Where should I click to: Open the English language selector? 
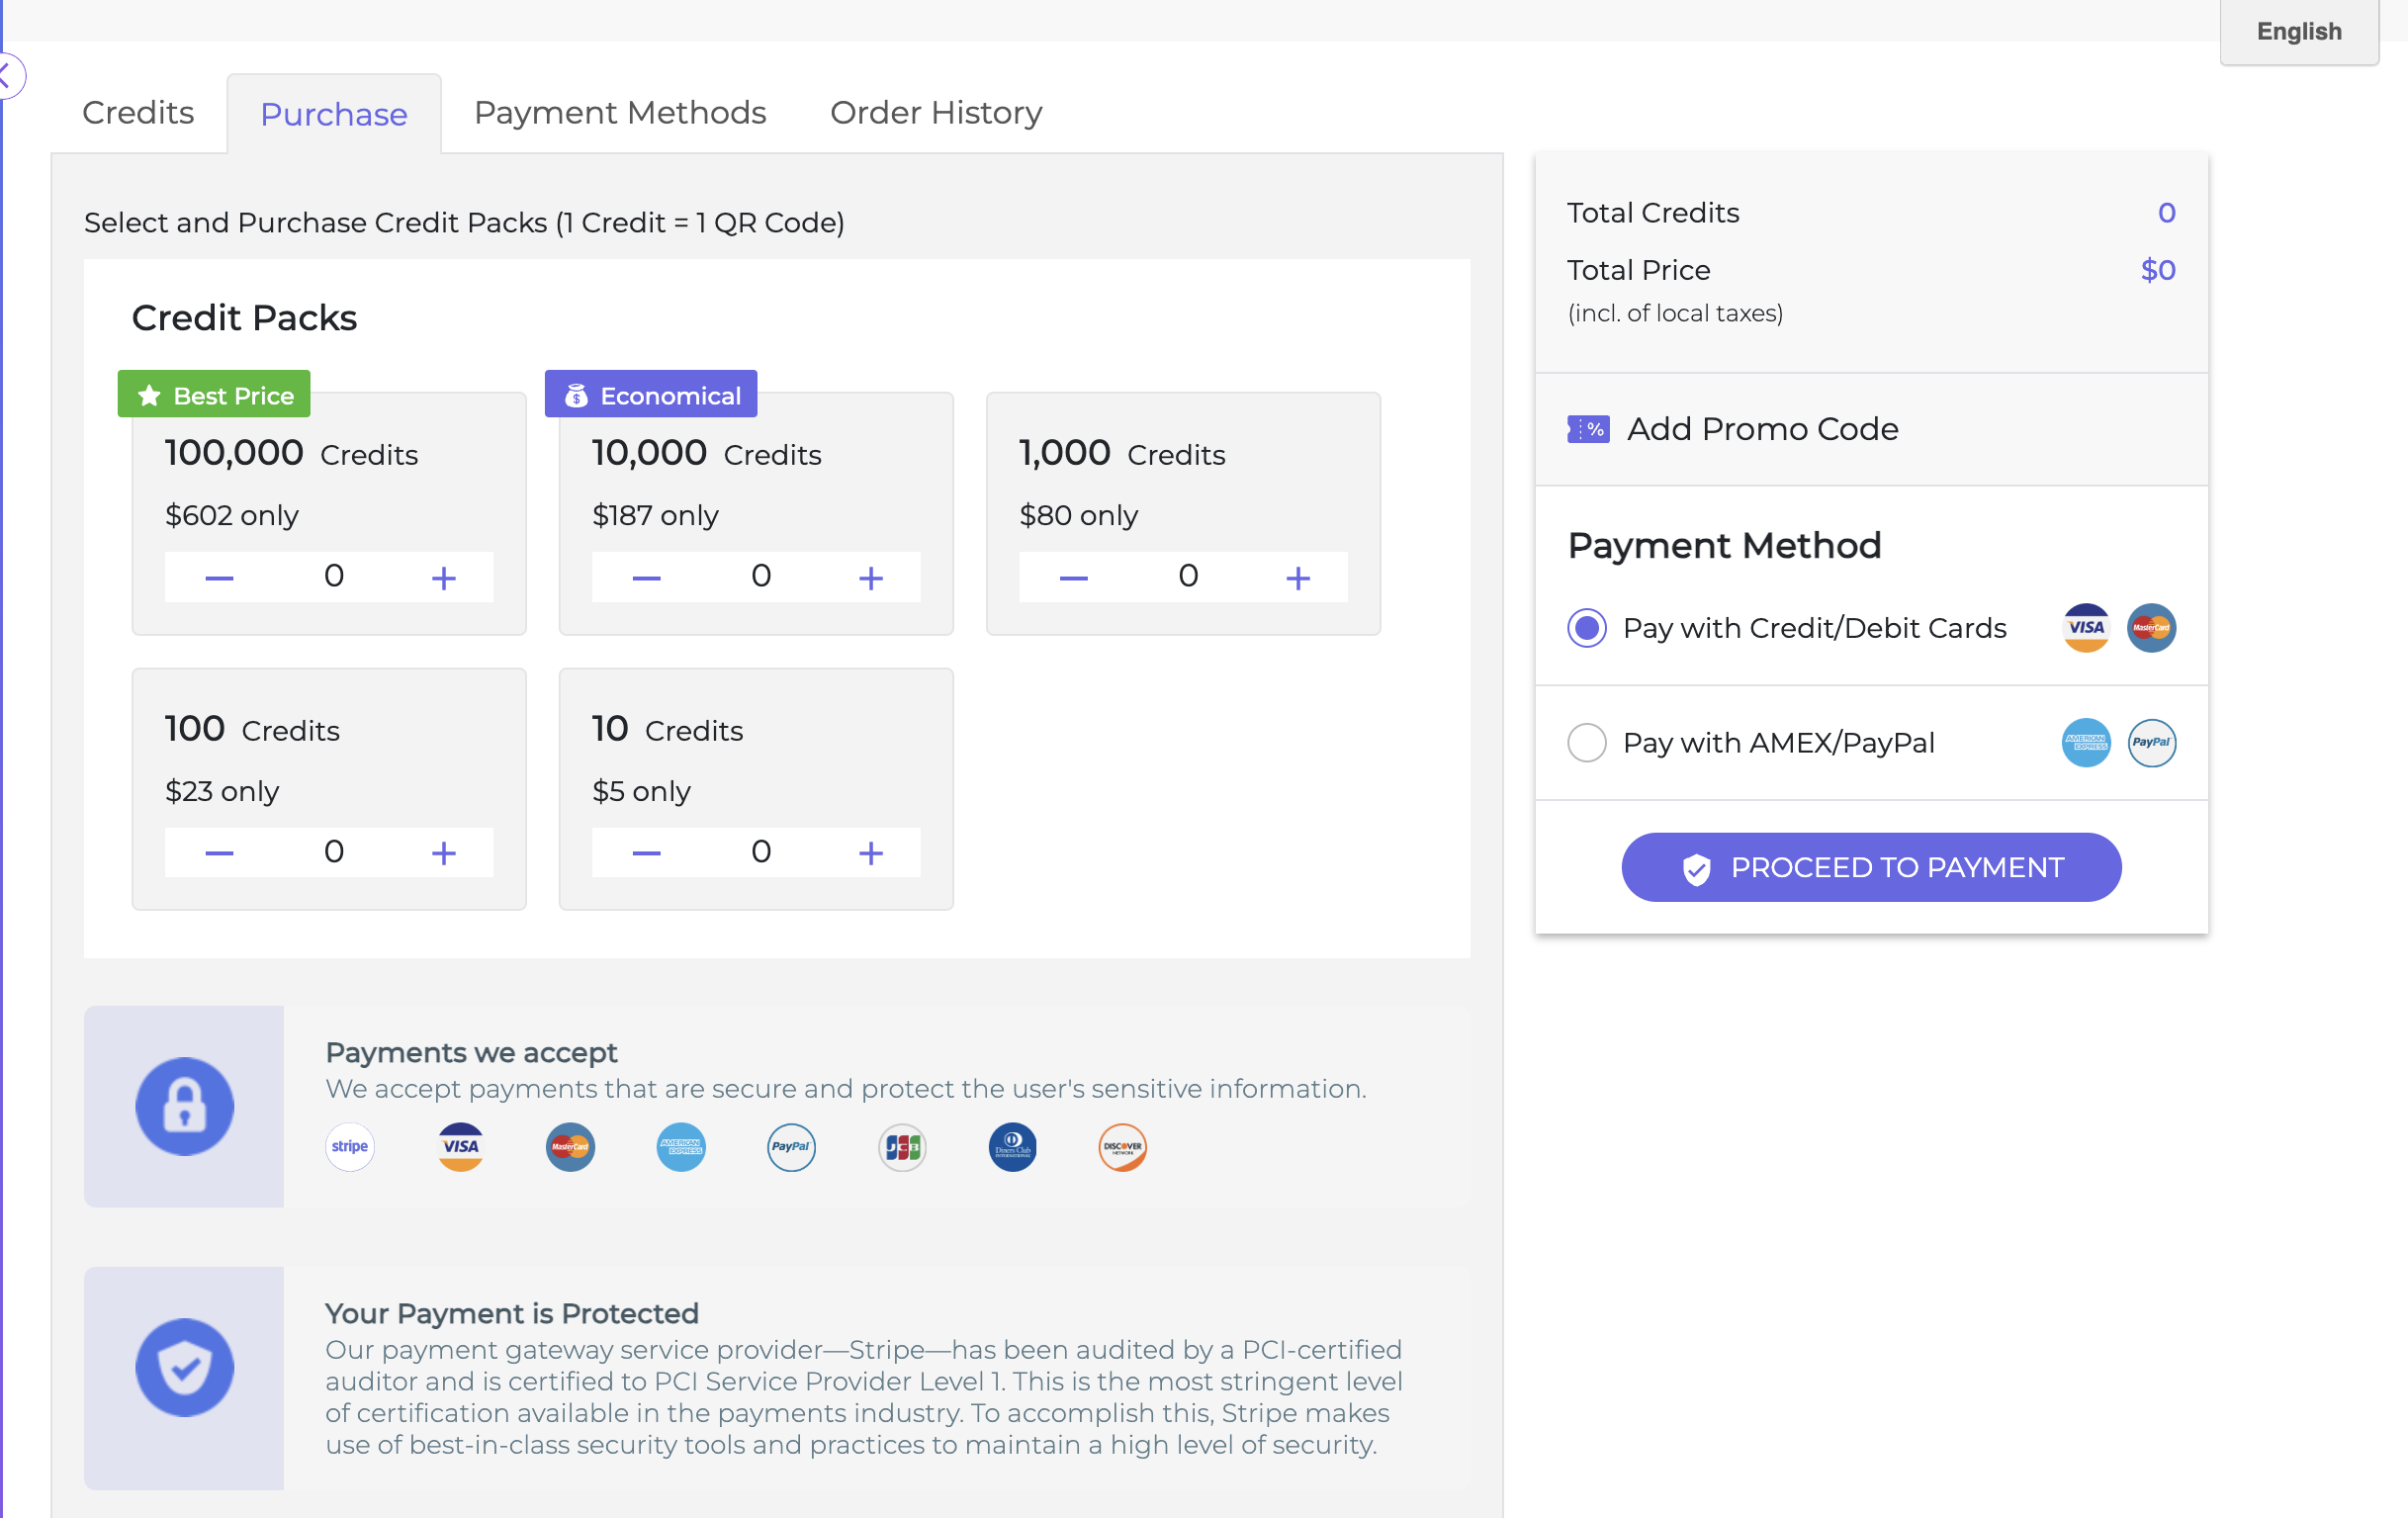[2299, 32]
